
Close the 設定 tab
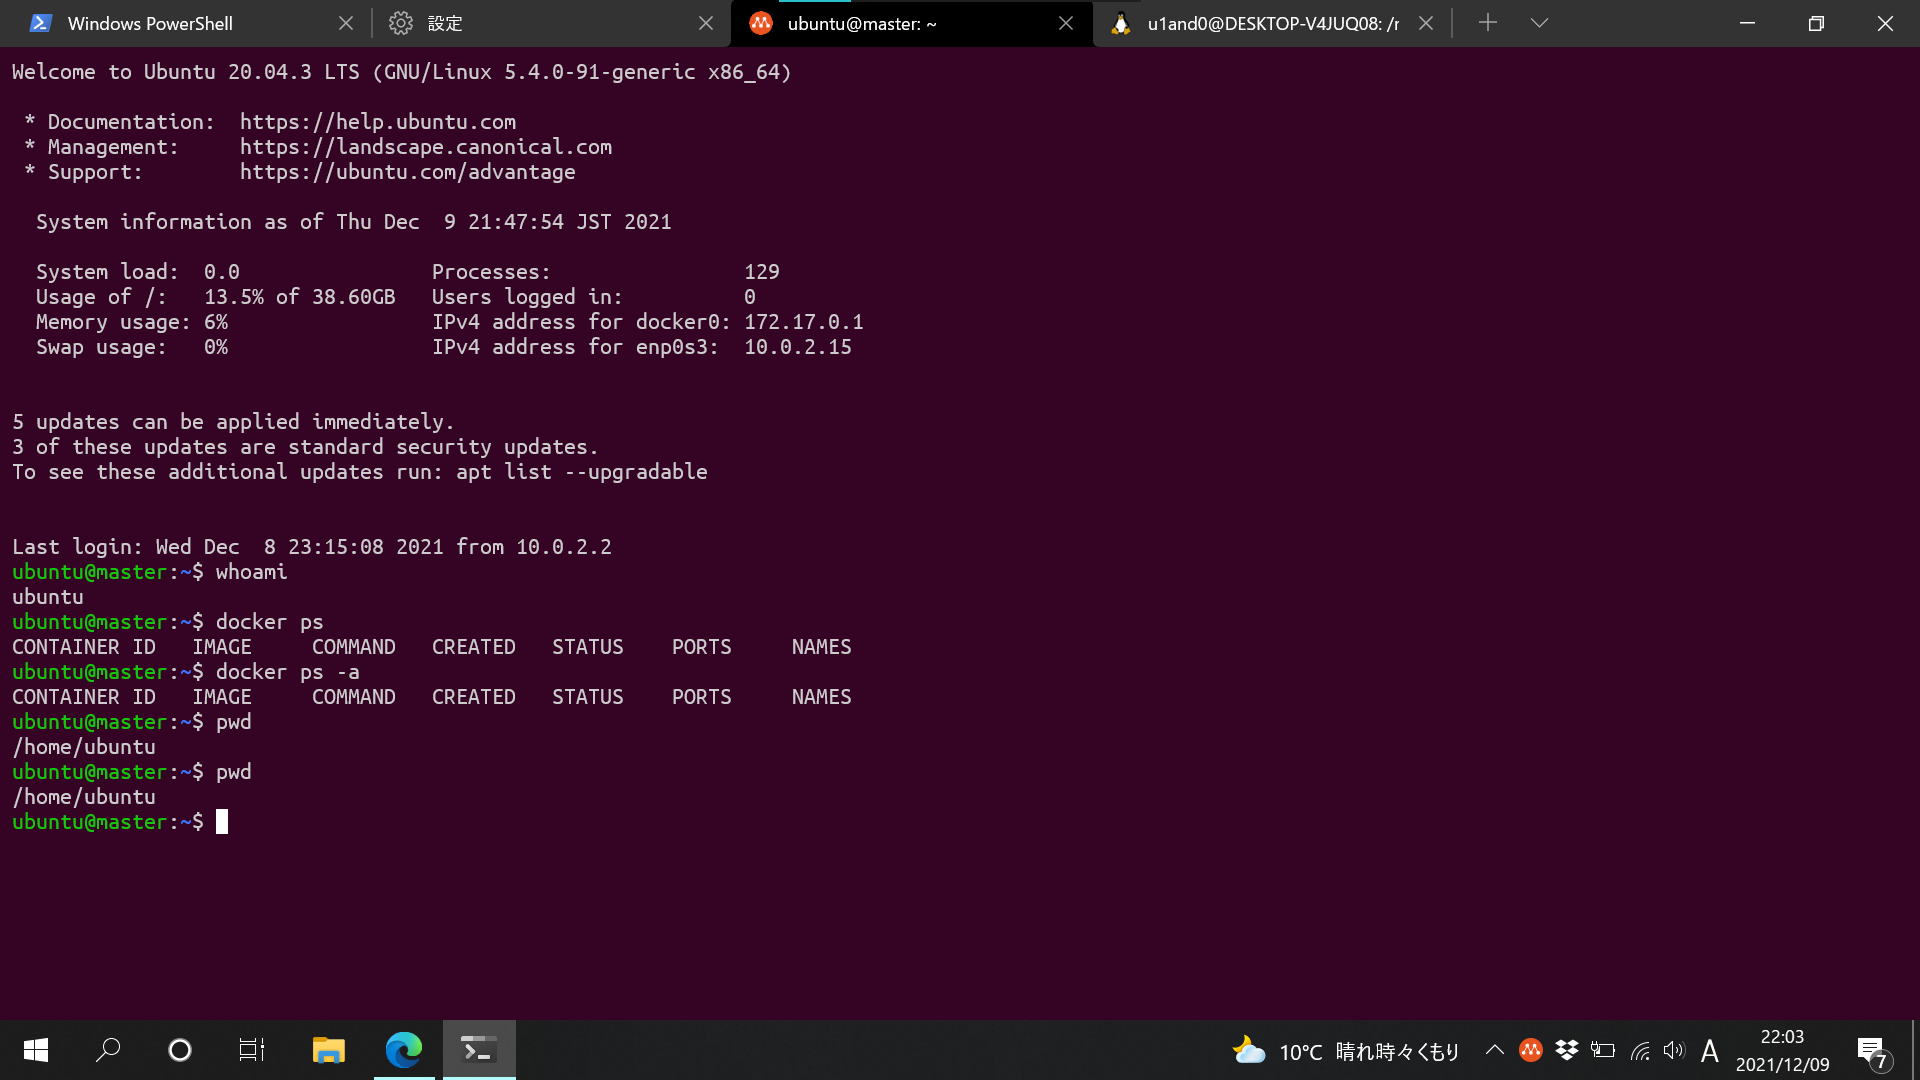tap(706, 23)
